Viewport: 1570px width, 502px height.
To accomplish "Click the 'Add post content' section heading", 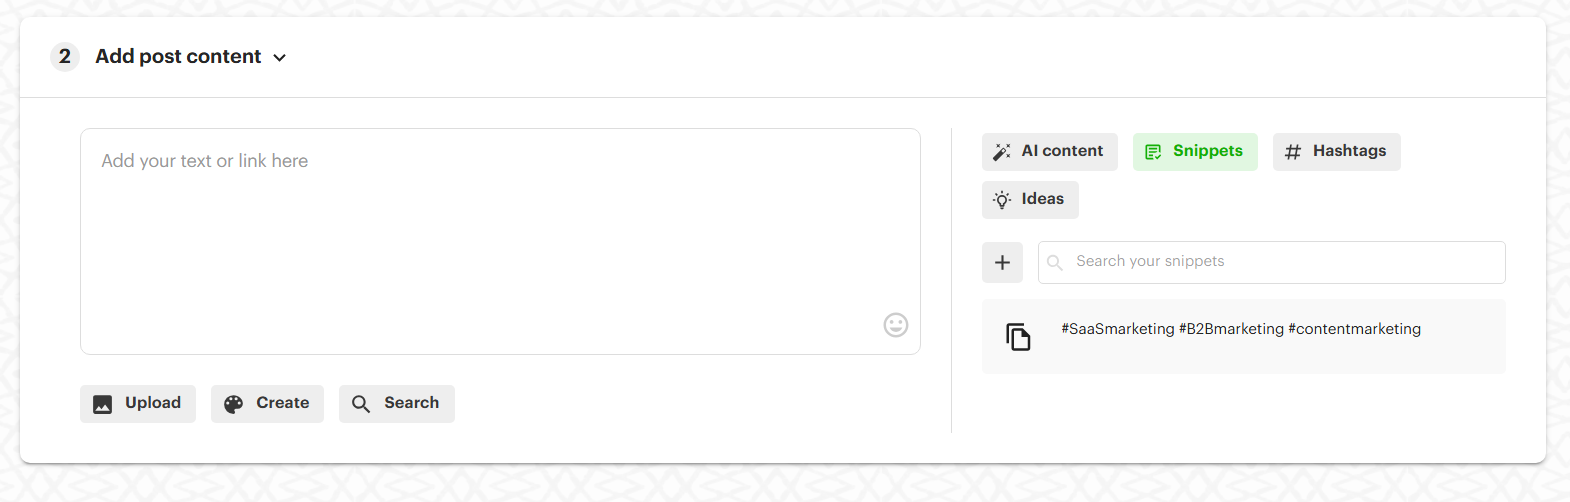I will point(178,57).
